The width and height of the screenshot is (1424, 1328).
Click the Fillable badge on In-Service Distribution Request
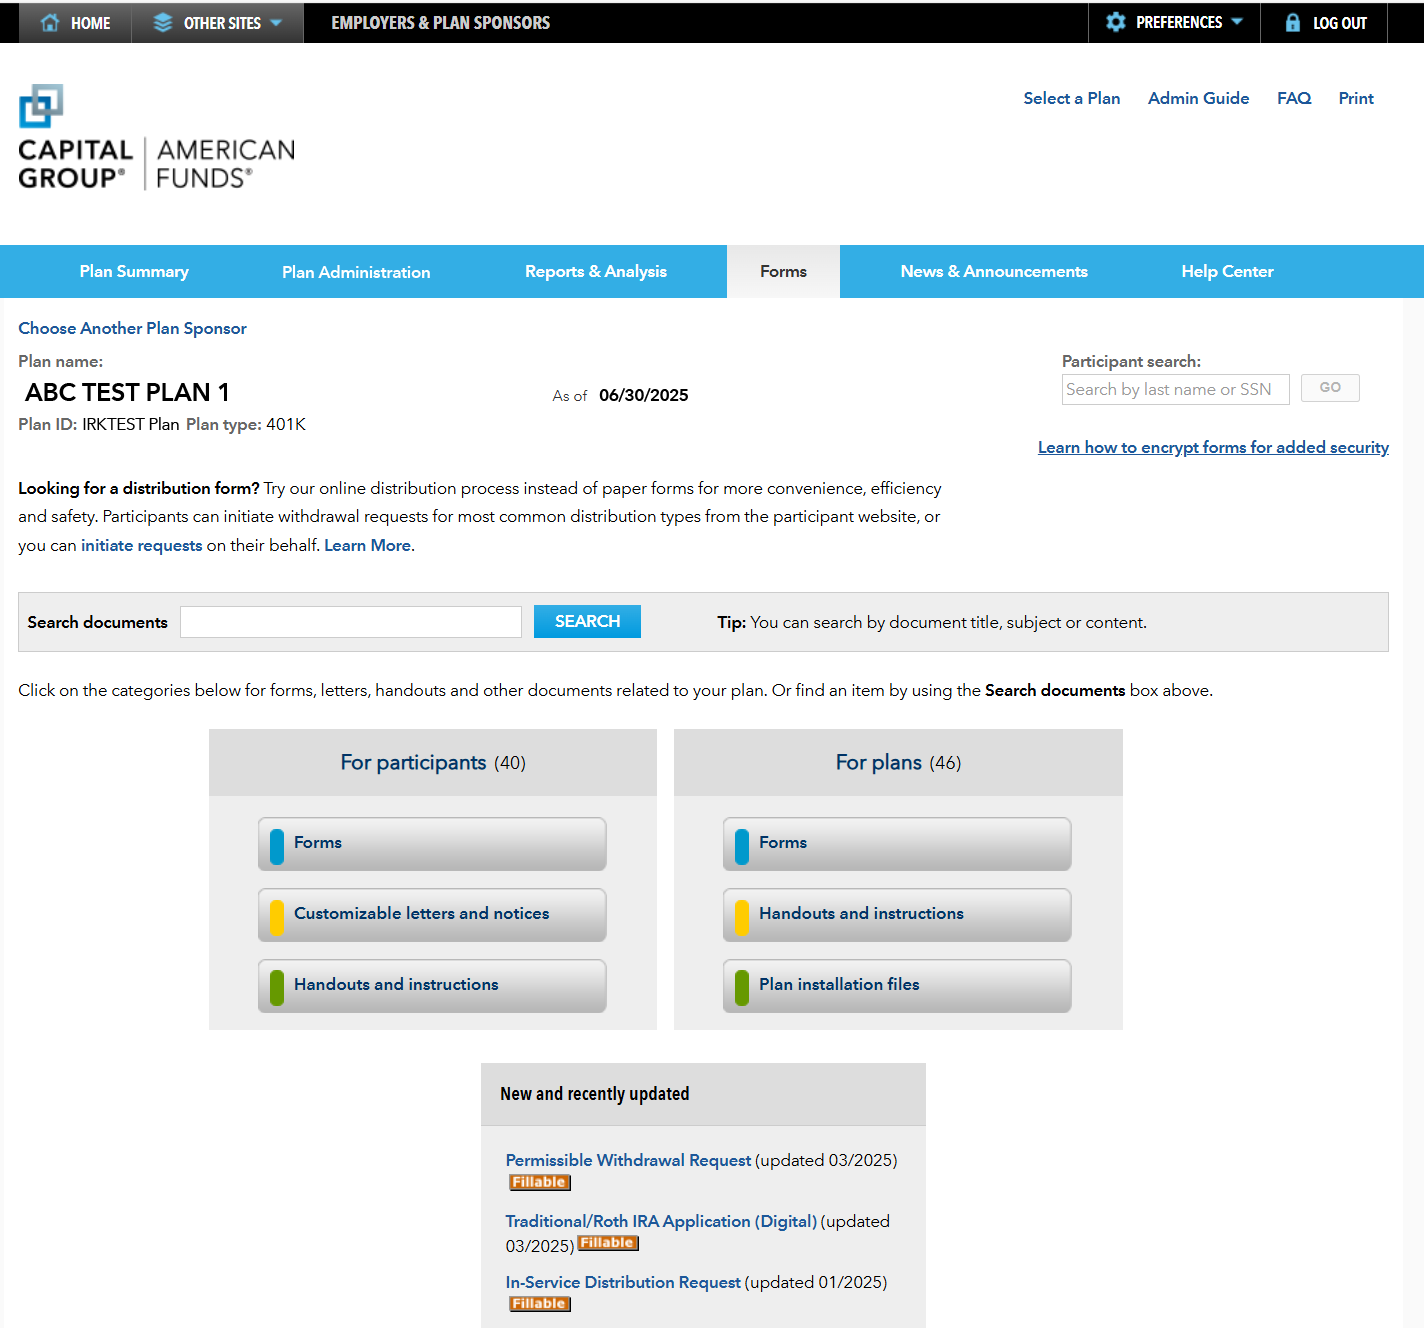click(x=539, y=1303)
